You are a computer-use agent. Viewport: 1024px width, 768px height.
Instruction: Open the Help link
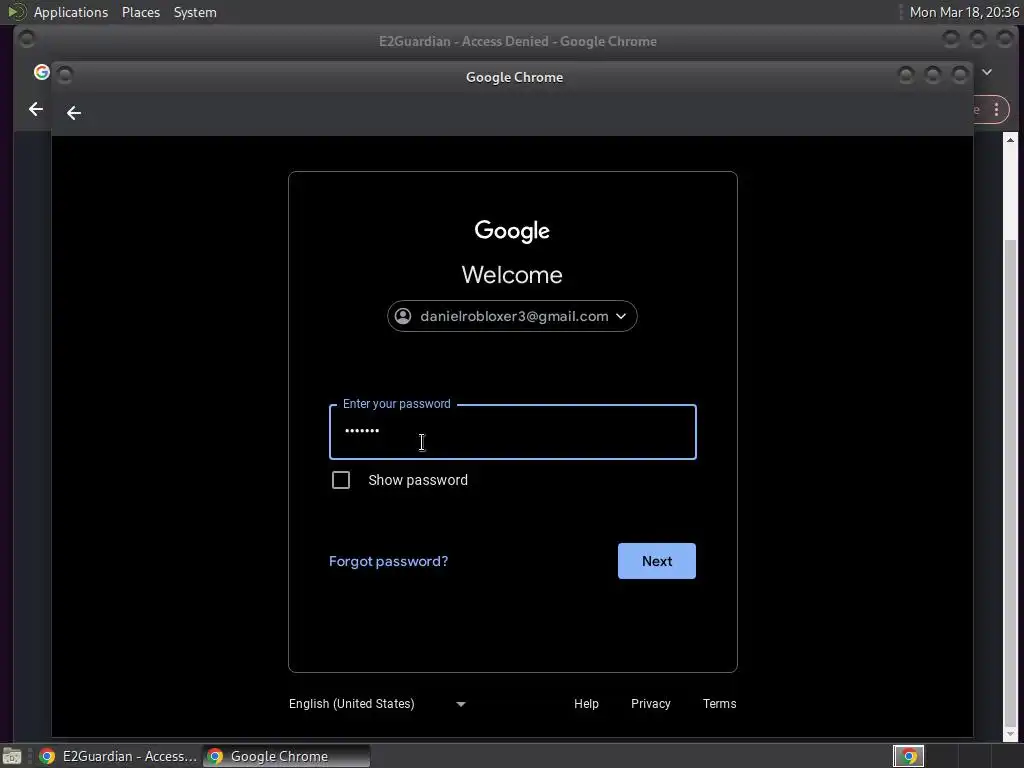pos(586,704)
